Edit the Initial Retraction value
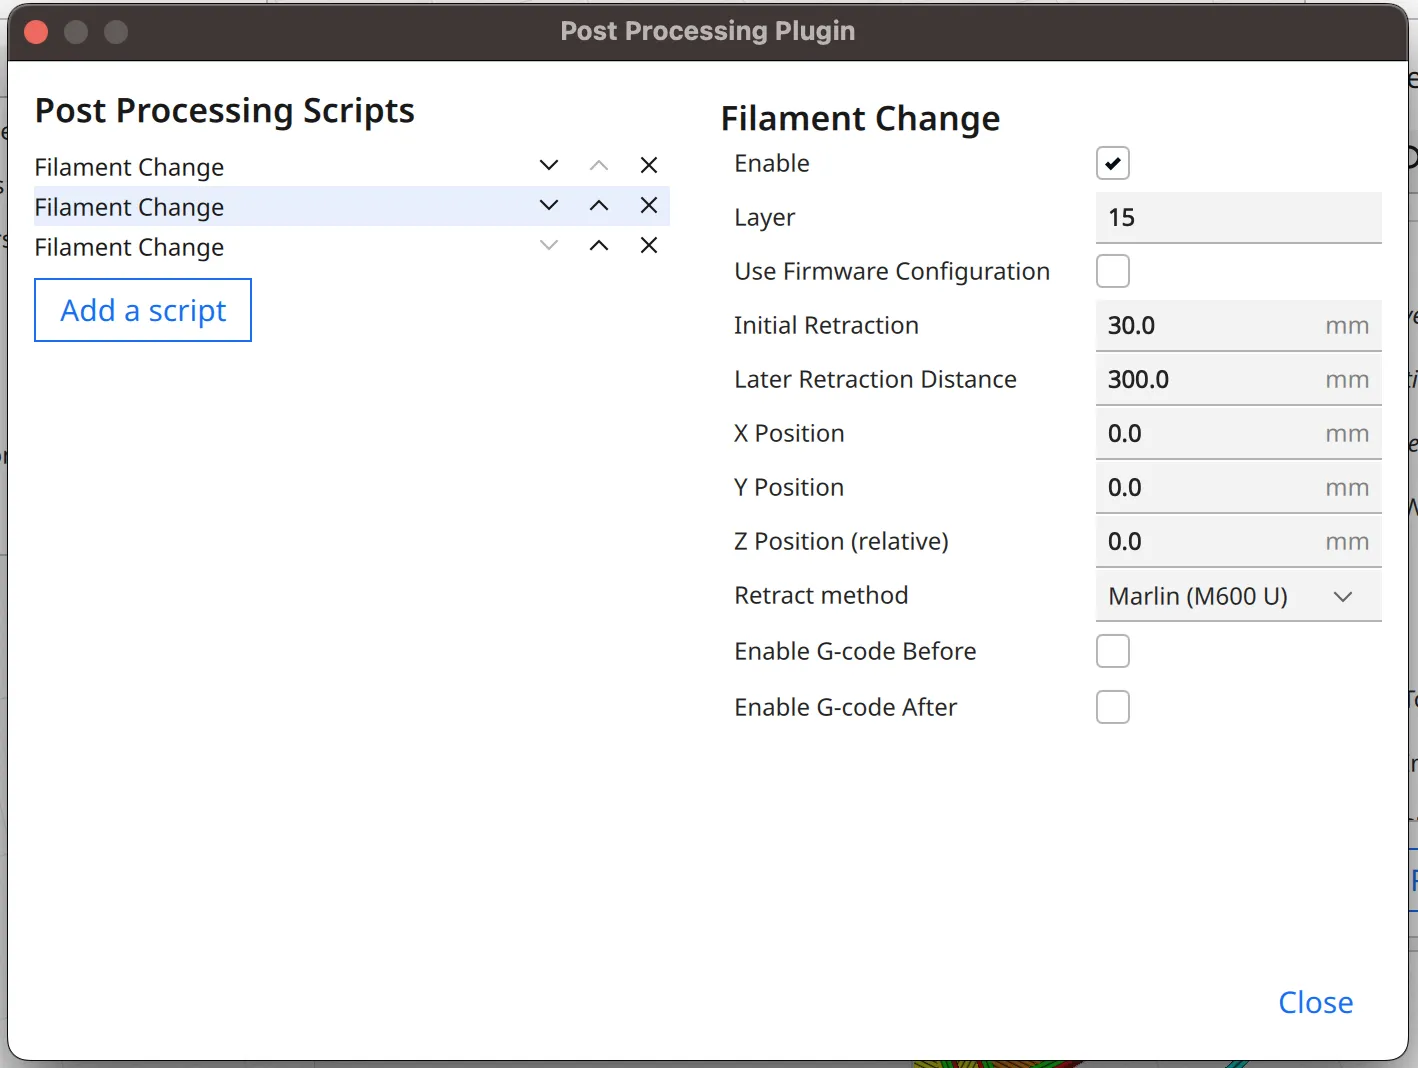 tap(1210, 326)
